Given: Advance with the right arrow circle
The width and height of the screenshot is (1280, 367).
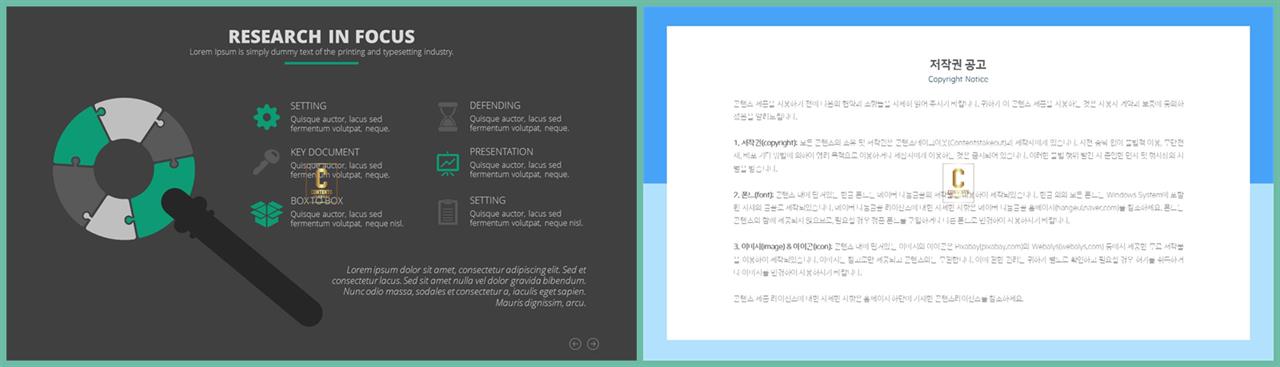Looking at the screenshot, I should [593, 344].
